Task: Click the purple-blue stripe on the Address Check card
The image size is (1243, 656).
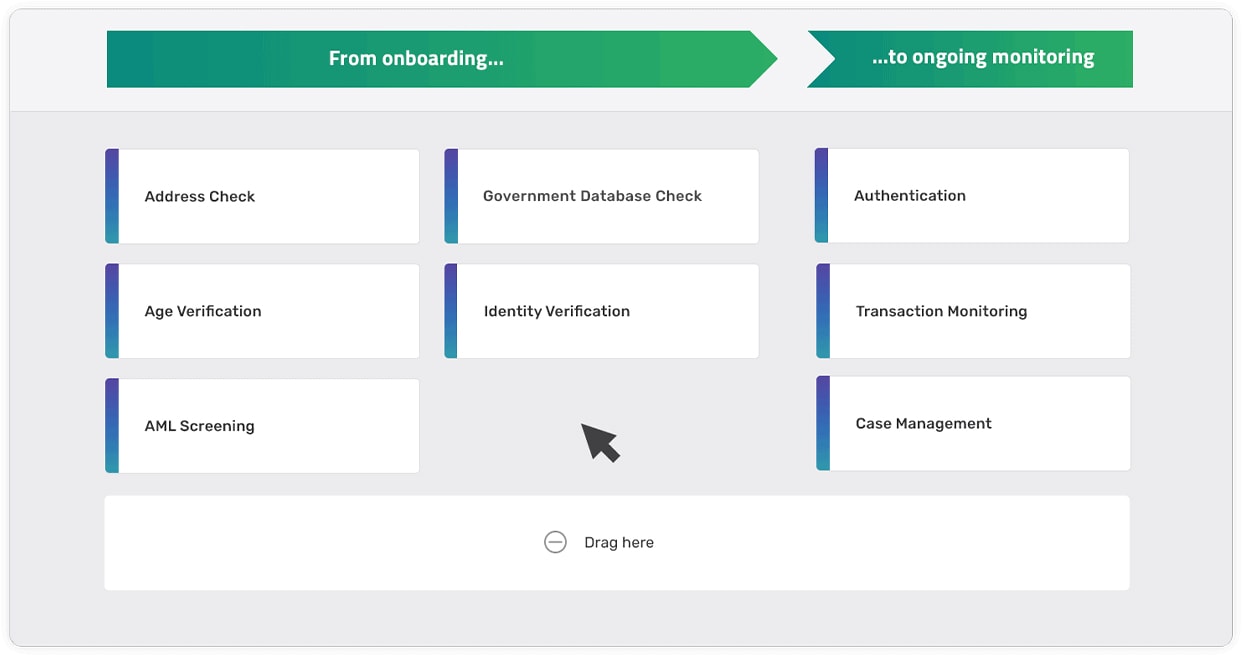Action: point(112,196)
